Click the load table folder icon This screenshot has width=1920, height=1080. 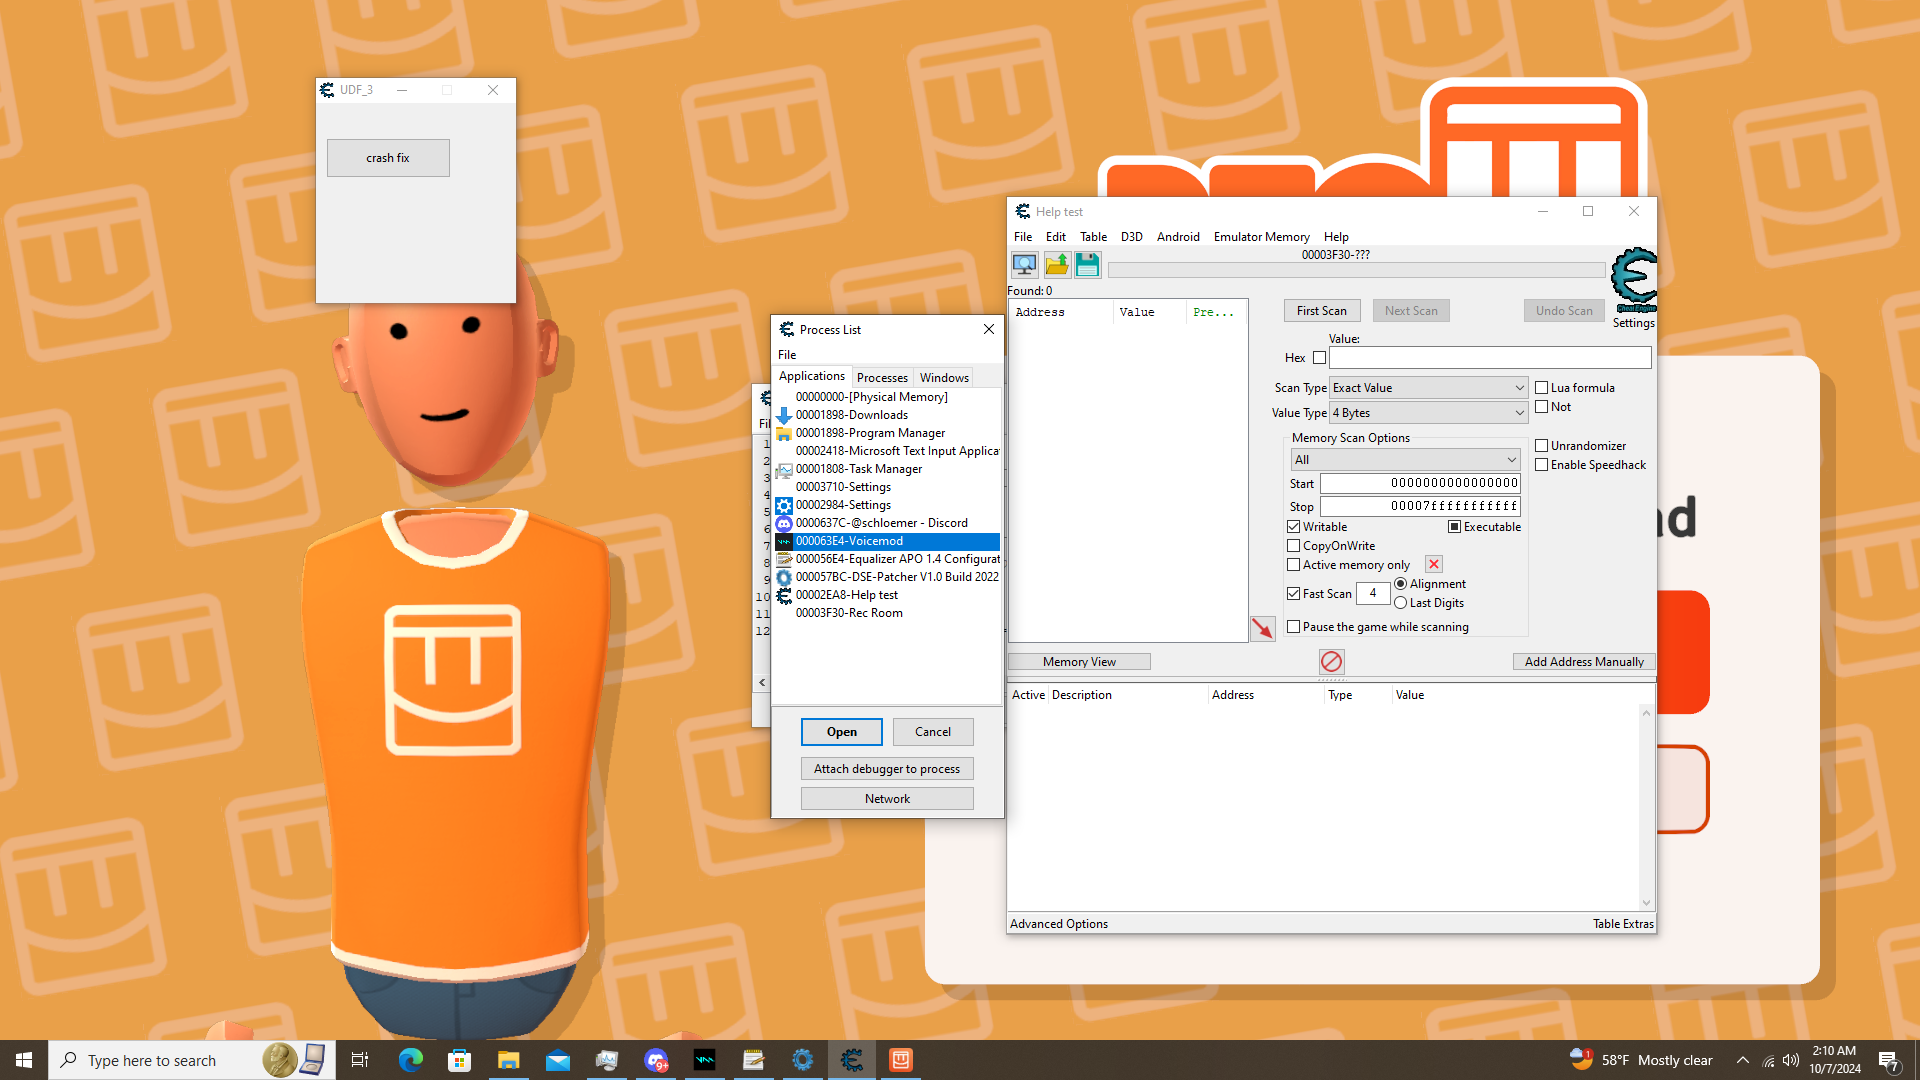click(1057, 265)
